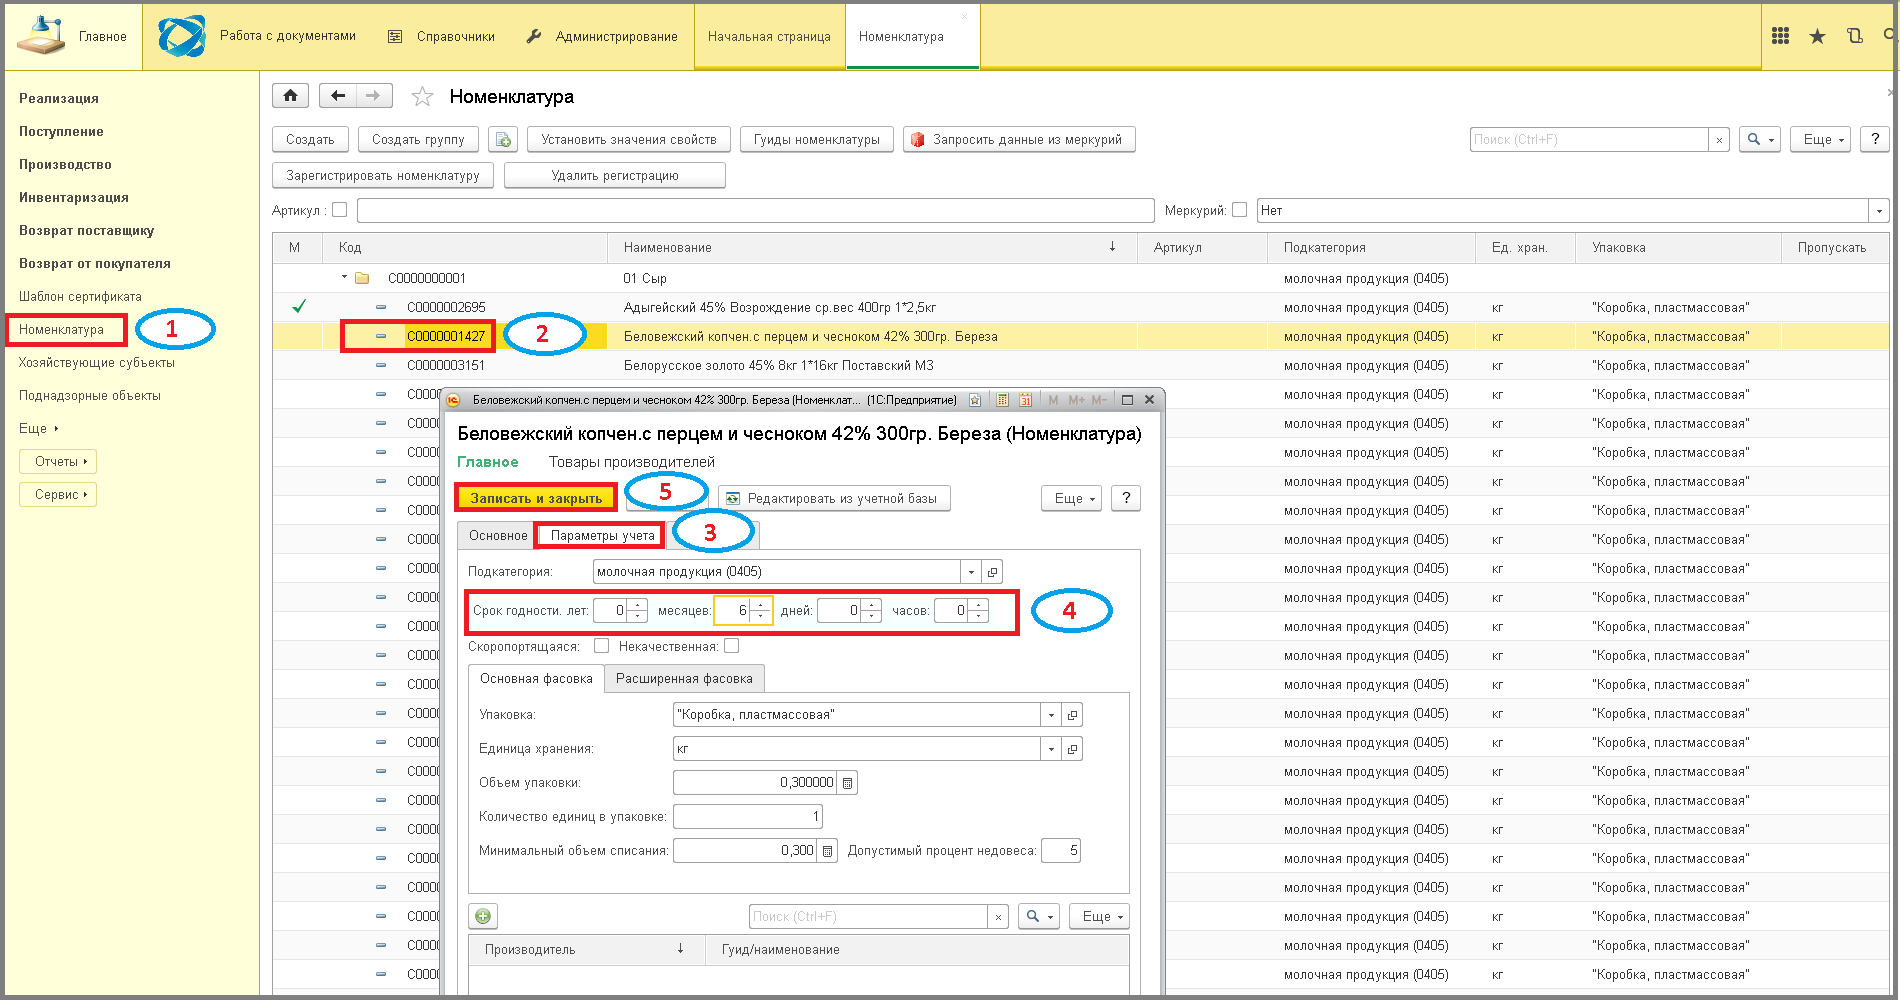Image resolution: width=1900 pixels, height=1000 pixels.
Task: Open the Единица хранения dropdown
Action: pos(1051,749)
